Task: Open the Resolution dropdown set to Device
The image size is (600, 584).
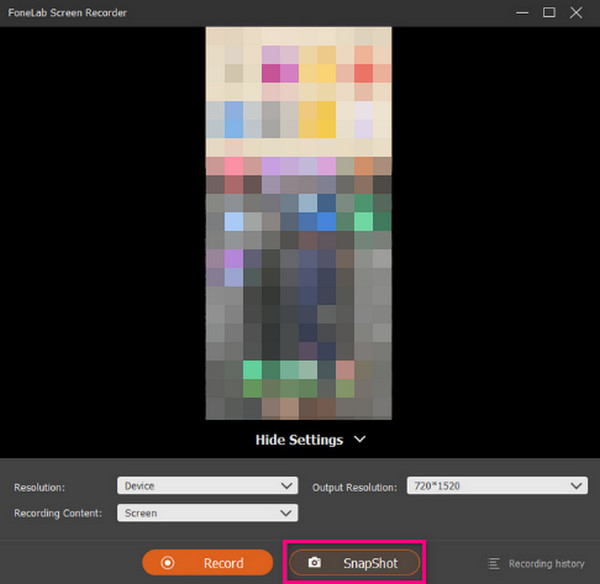Action: tap(207, 486)
